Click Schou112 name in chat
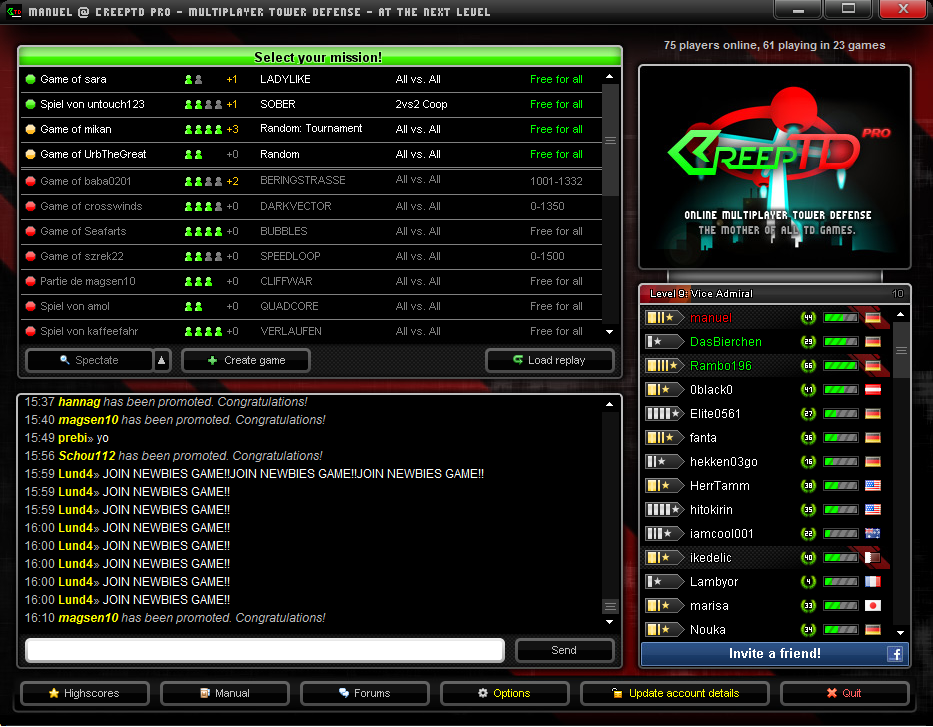Image resolution: width=933 pixels, height=727 pixels. click(x=87, y=456)
